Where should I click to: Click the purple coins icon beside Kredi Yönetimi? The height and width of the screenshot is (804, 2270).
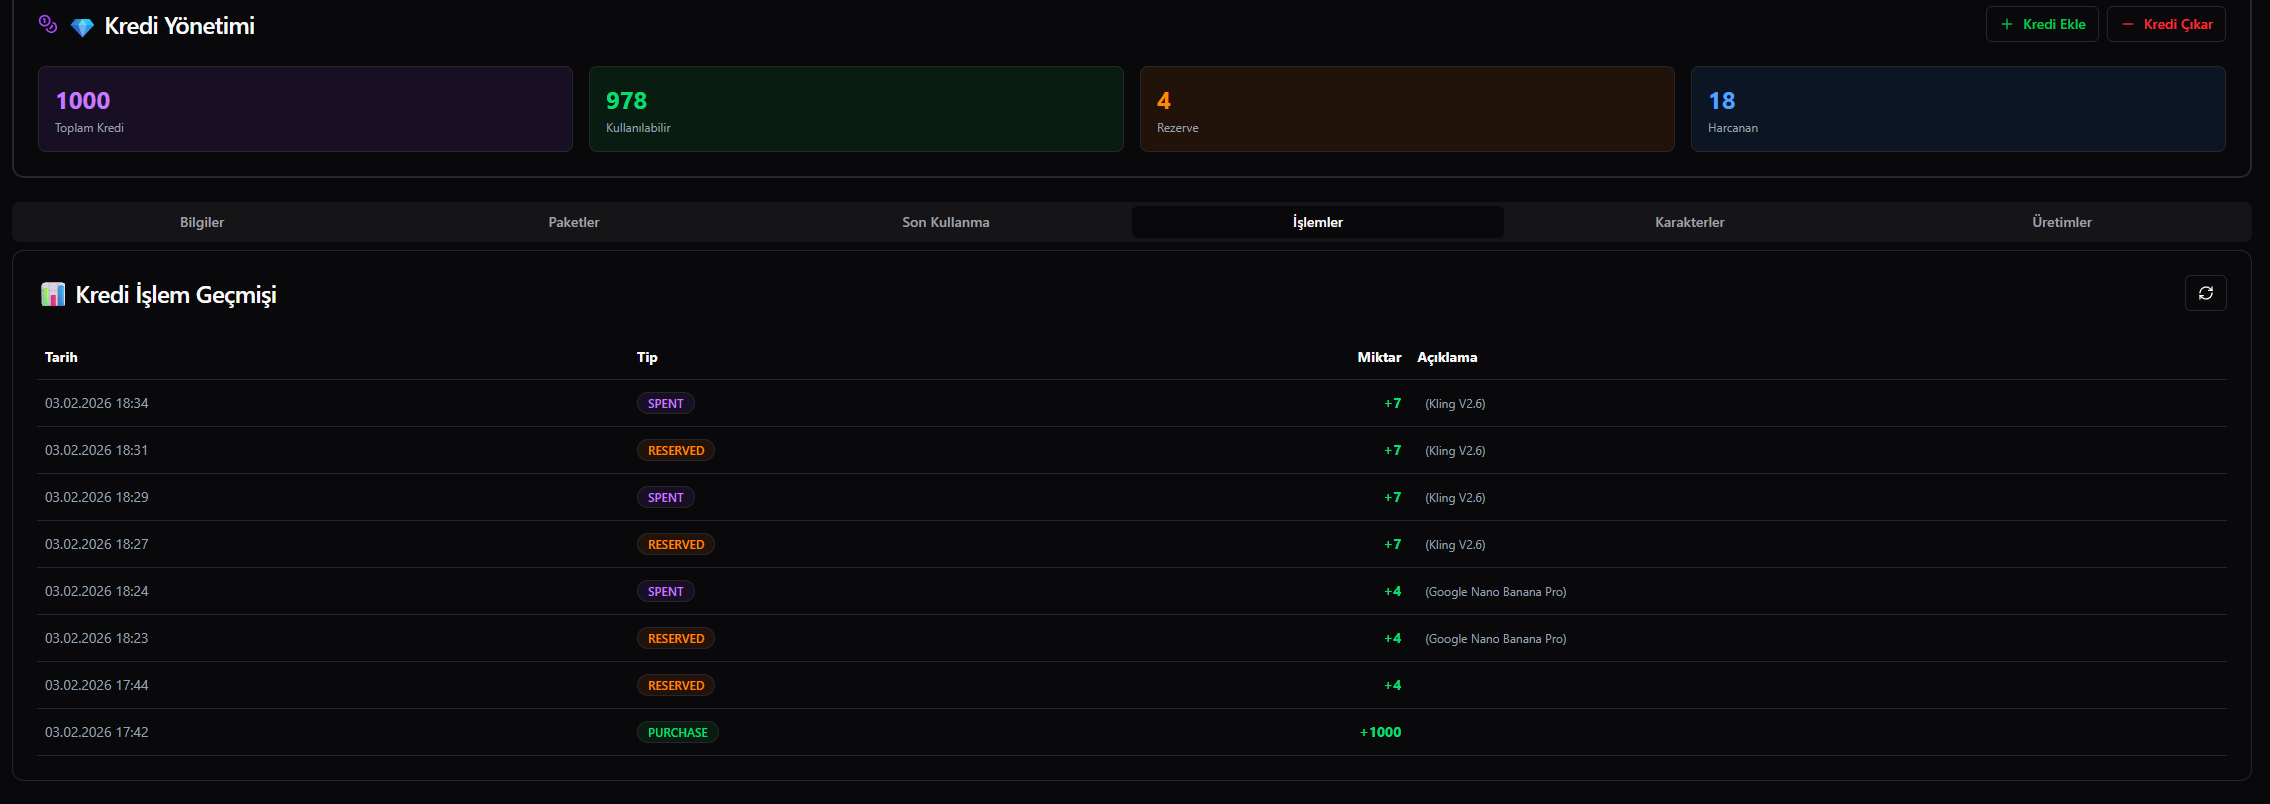pyautogui.click(x=48, y=24)
